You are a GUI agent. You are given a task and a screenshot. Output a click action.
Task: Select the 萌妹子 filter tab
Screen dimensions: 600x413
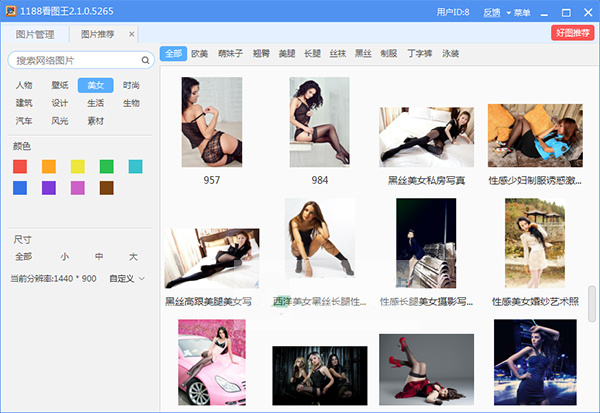[x=230, y=54]
